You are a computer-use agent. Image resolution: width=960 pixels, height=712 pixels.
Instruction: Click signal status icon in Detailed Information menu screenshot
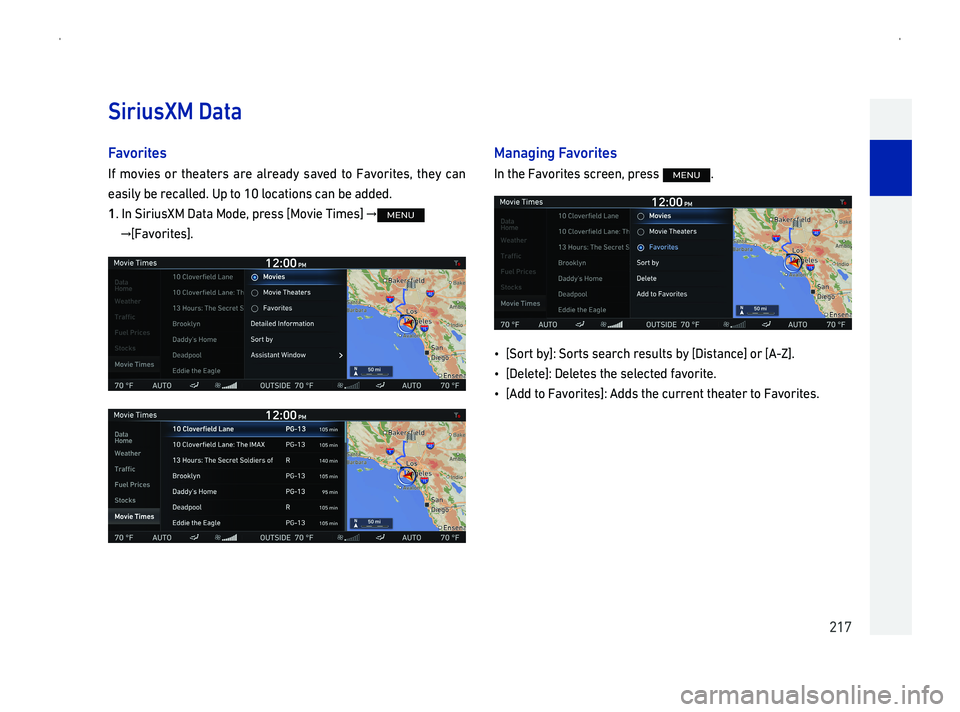[457, 263]
